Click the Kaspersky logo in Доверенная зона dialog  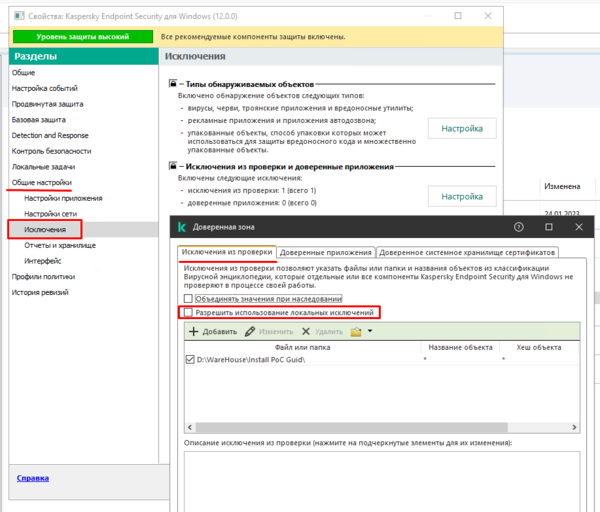point(184,228)
